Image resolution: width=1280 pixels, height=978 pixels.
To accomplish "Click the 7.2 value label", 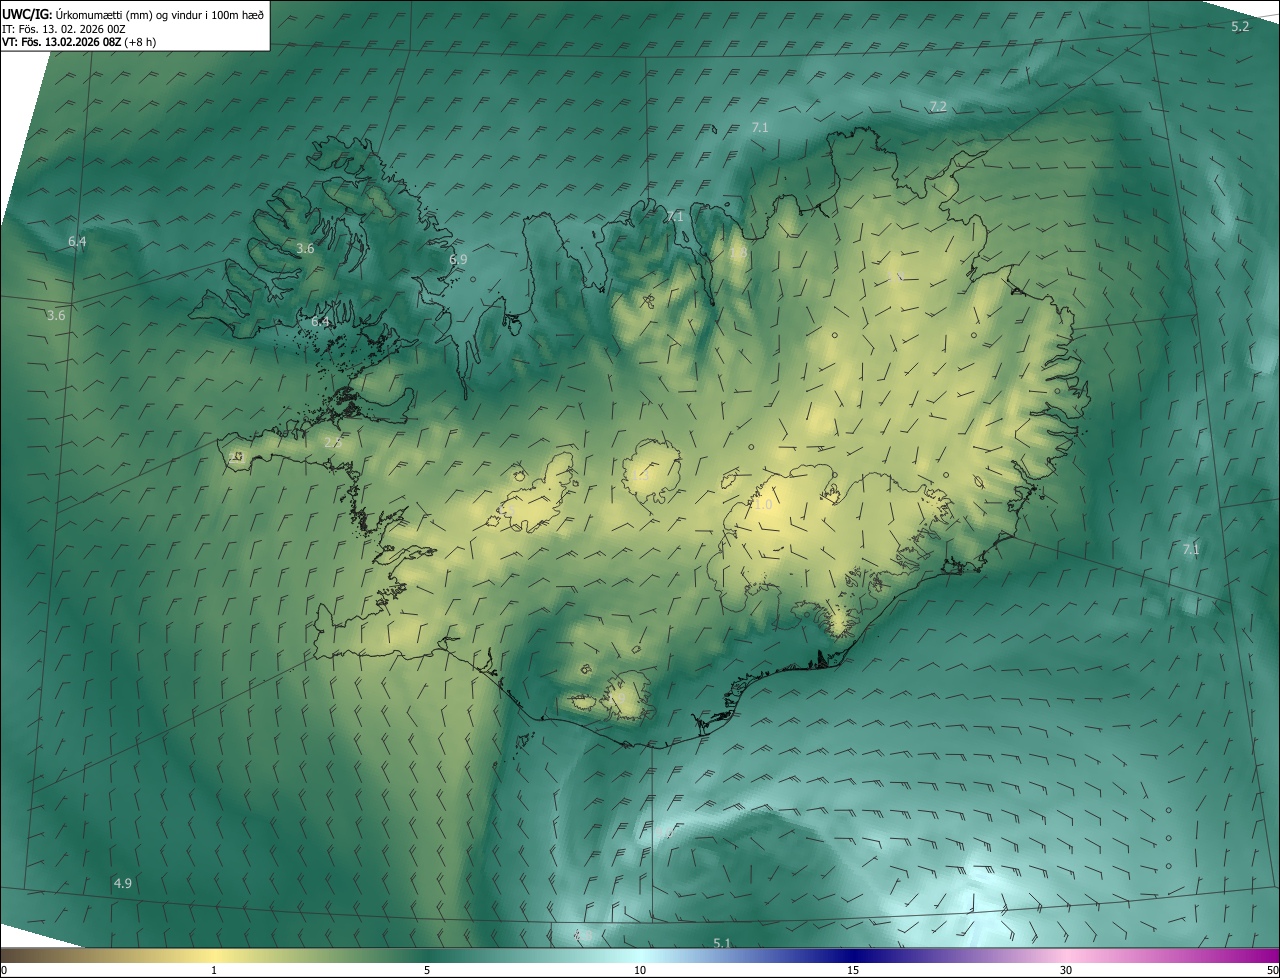I will point(938,106).
